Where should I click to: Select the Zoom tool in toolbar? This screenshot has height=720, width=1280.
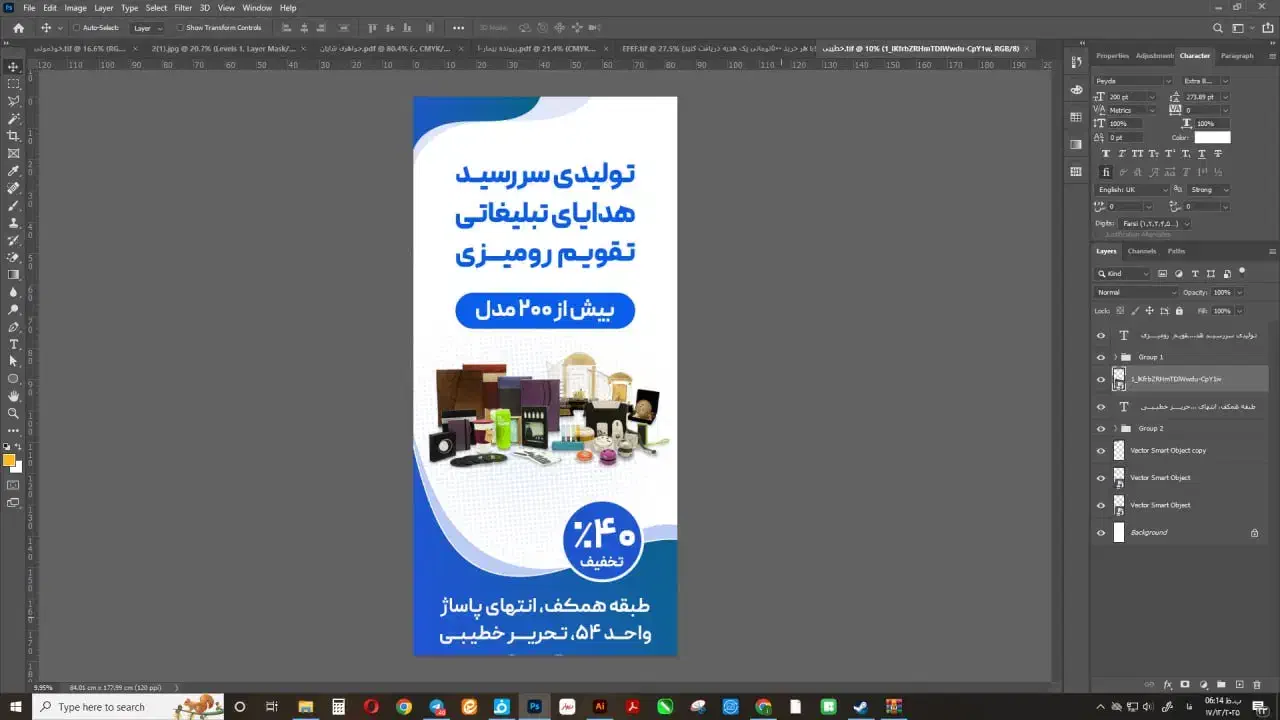13,413
